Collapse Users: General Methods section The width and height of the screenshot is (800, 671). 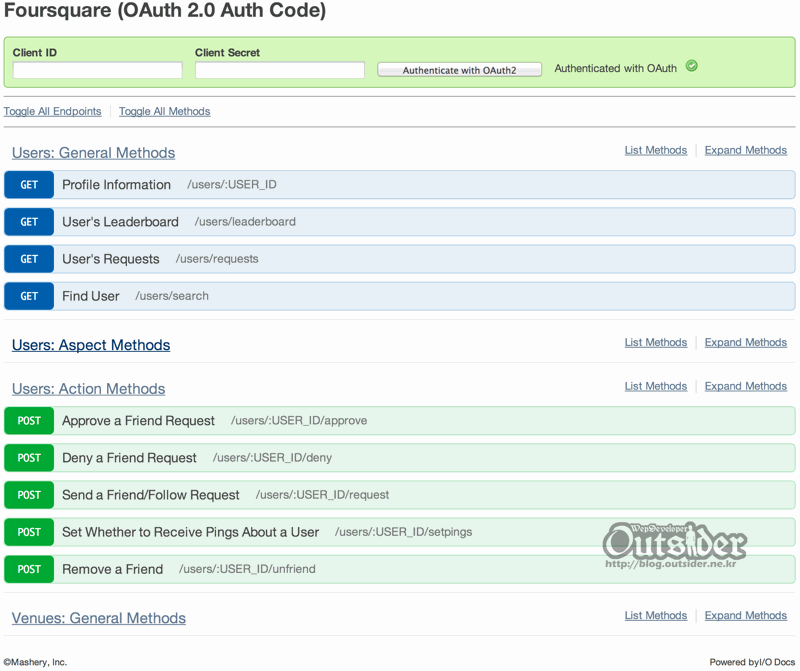pyautogui.click(x=93, y=153)
